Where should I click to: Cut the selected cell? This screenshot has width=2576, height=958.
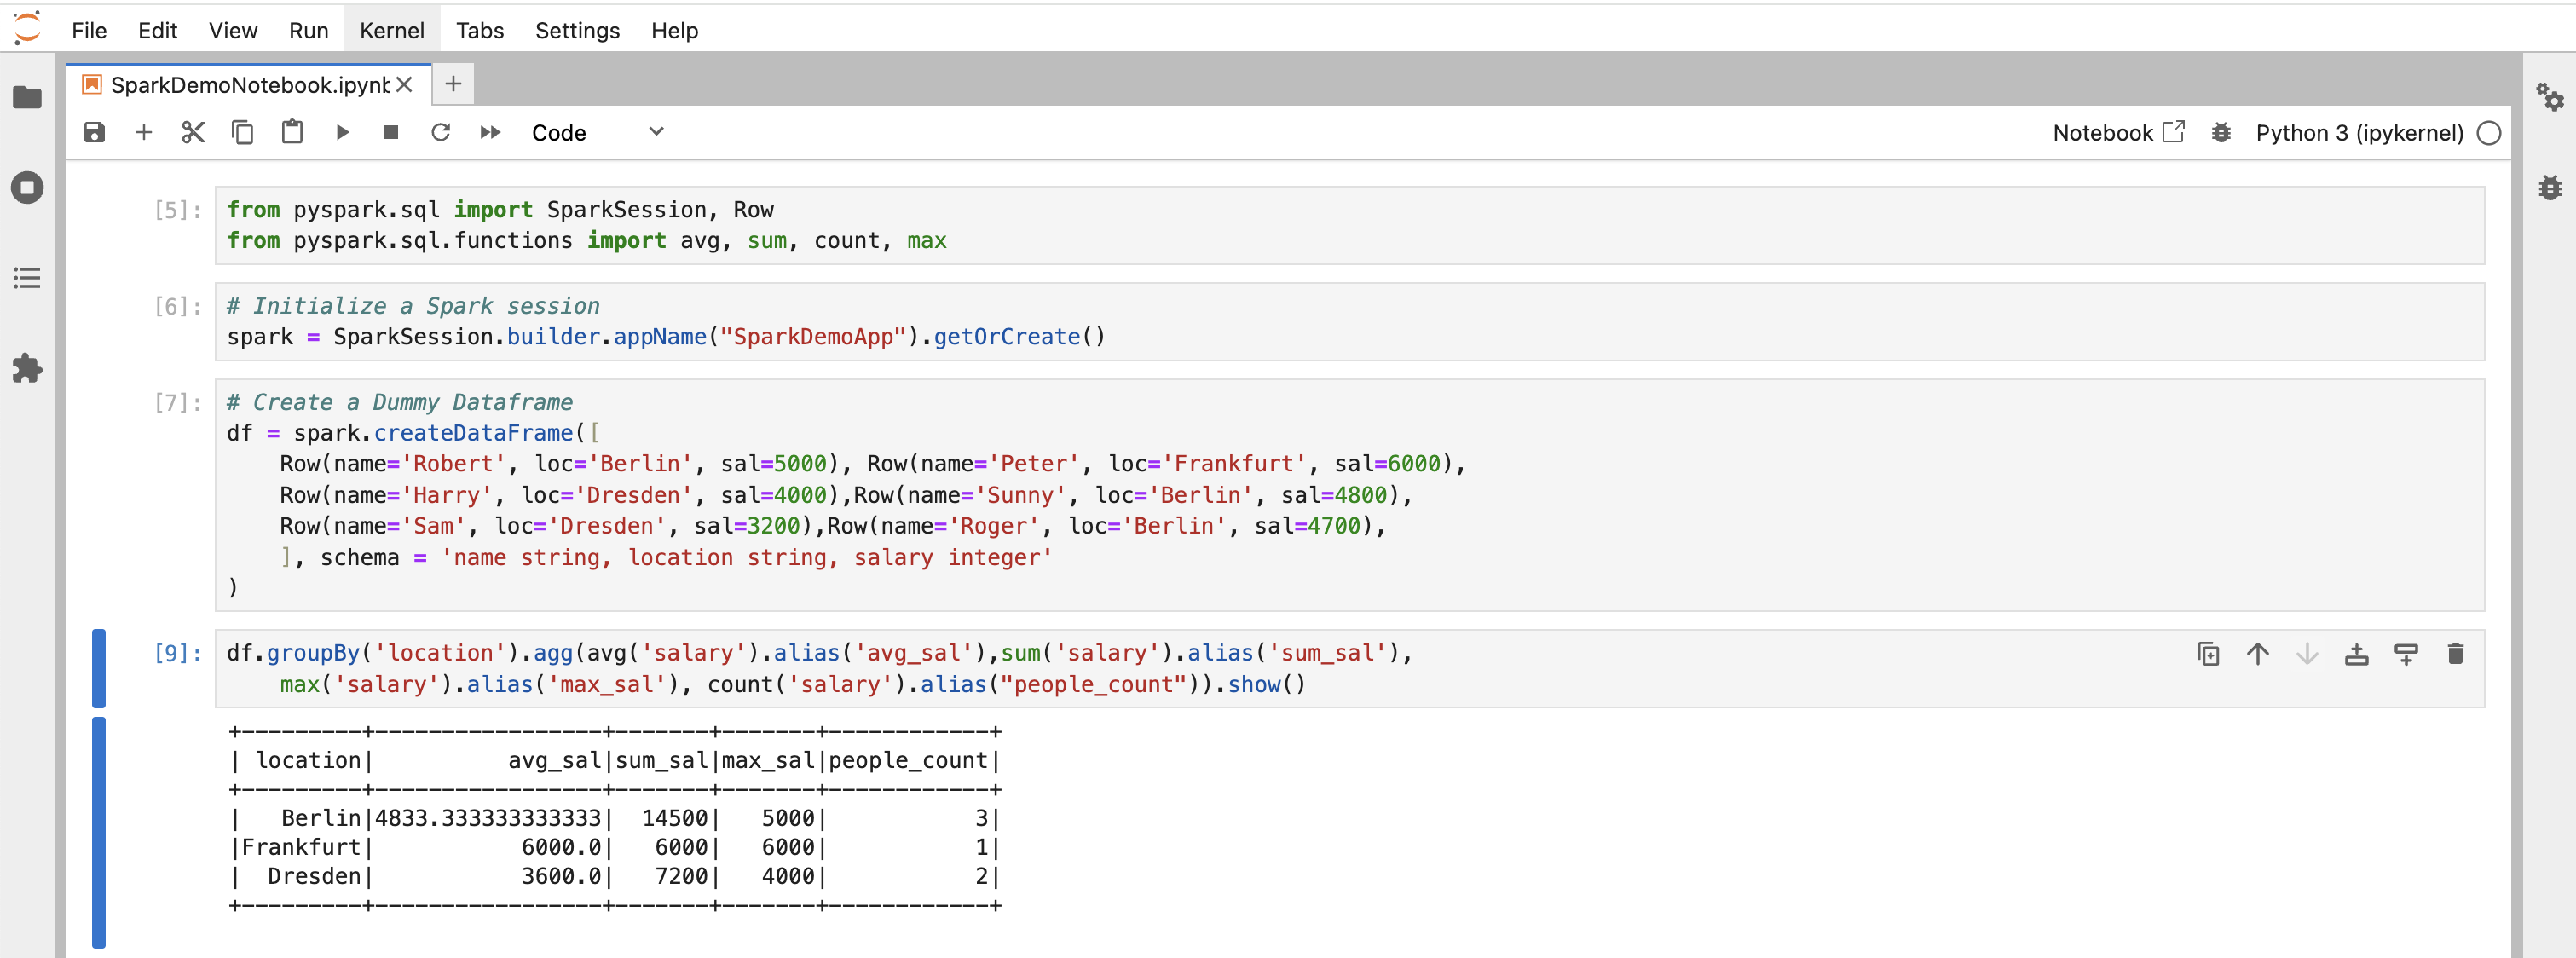[x=192, y=131]
